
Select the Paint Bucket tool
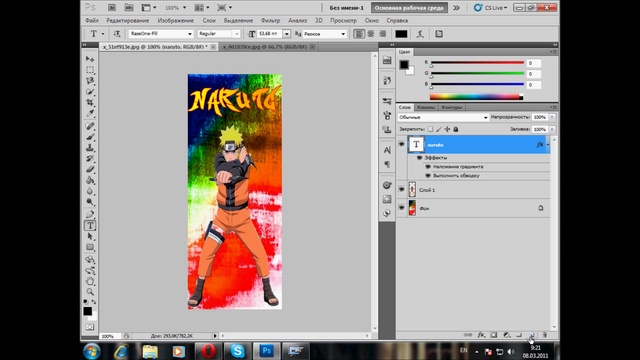click(x=90, y=180)
